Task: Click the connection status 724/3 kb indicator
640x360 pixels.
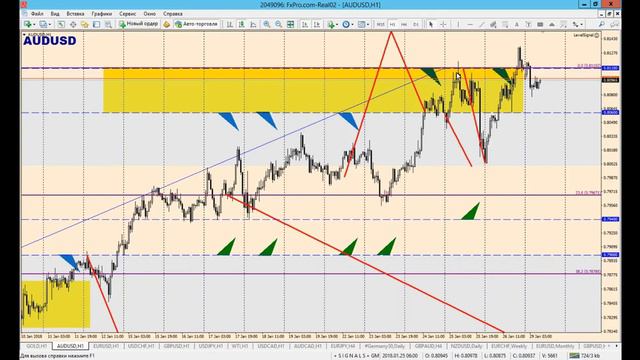Action: tap(585, 356)
